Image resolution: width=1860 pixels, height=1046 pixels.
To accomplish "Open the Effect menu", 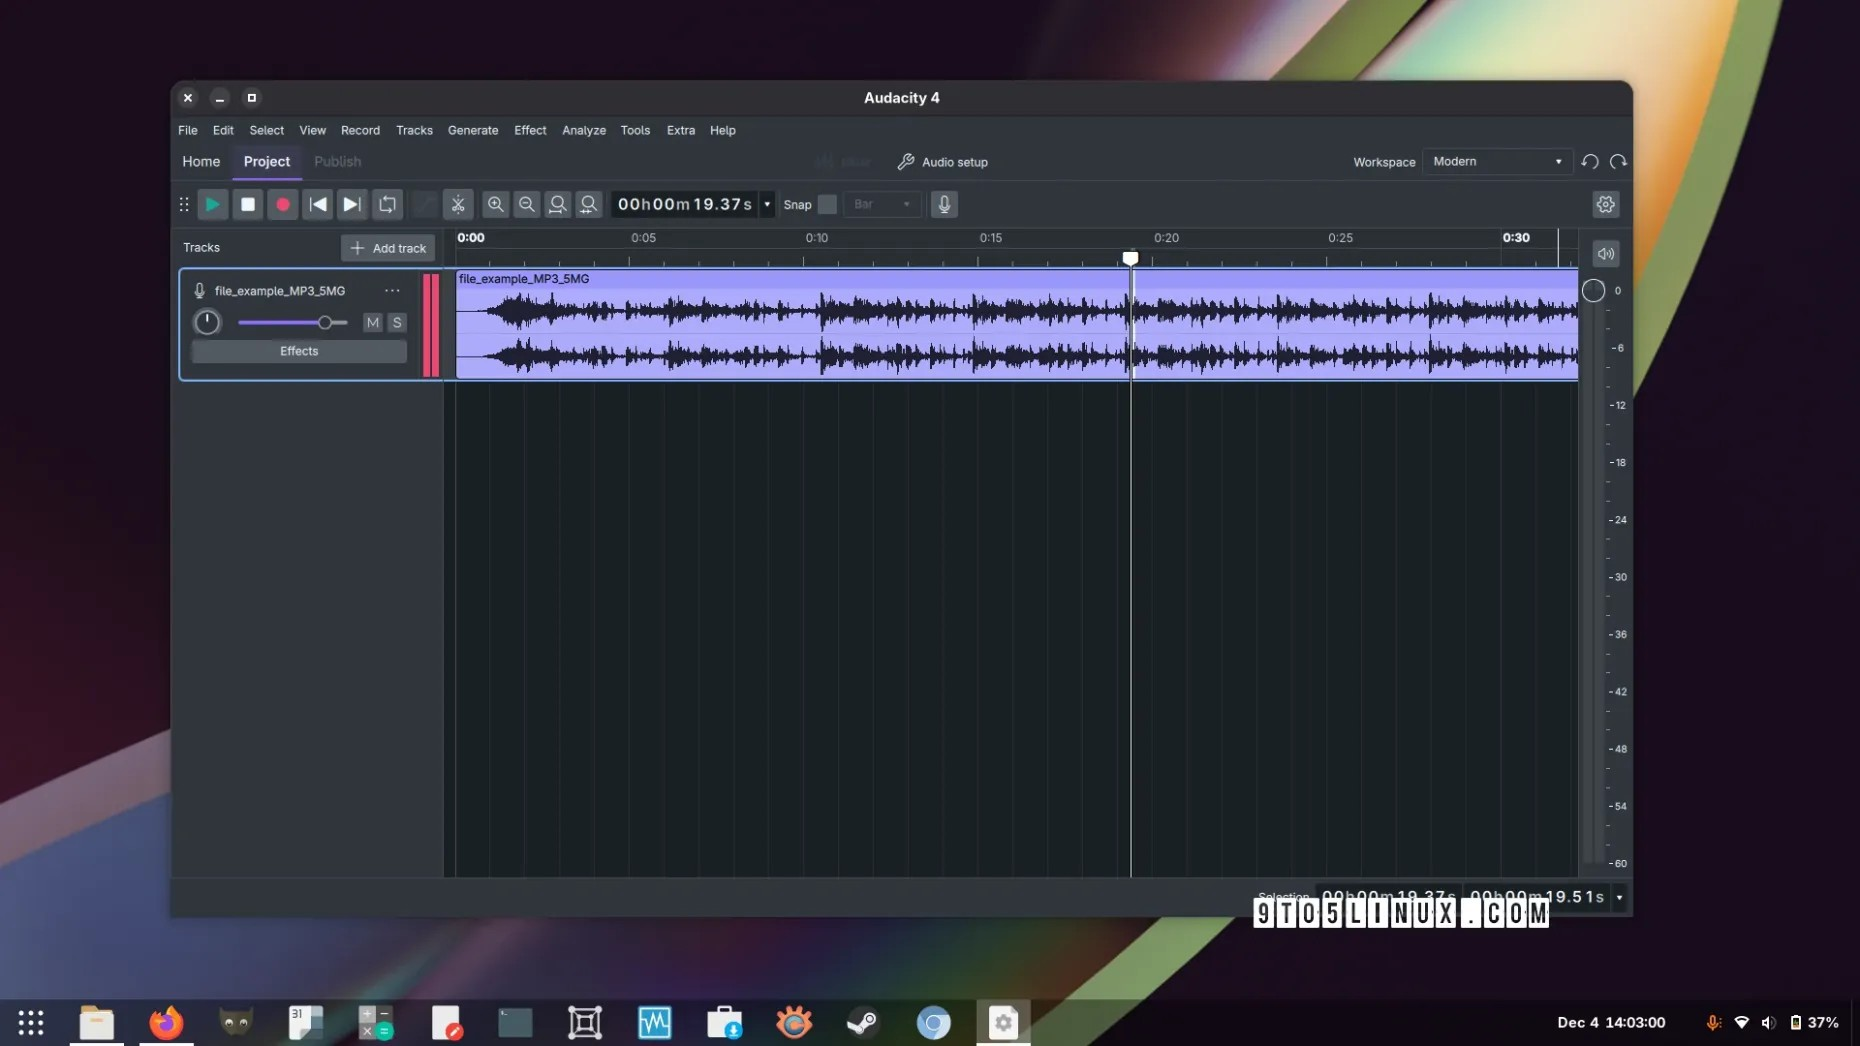I will [x=530, y=130].
